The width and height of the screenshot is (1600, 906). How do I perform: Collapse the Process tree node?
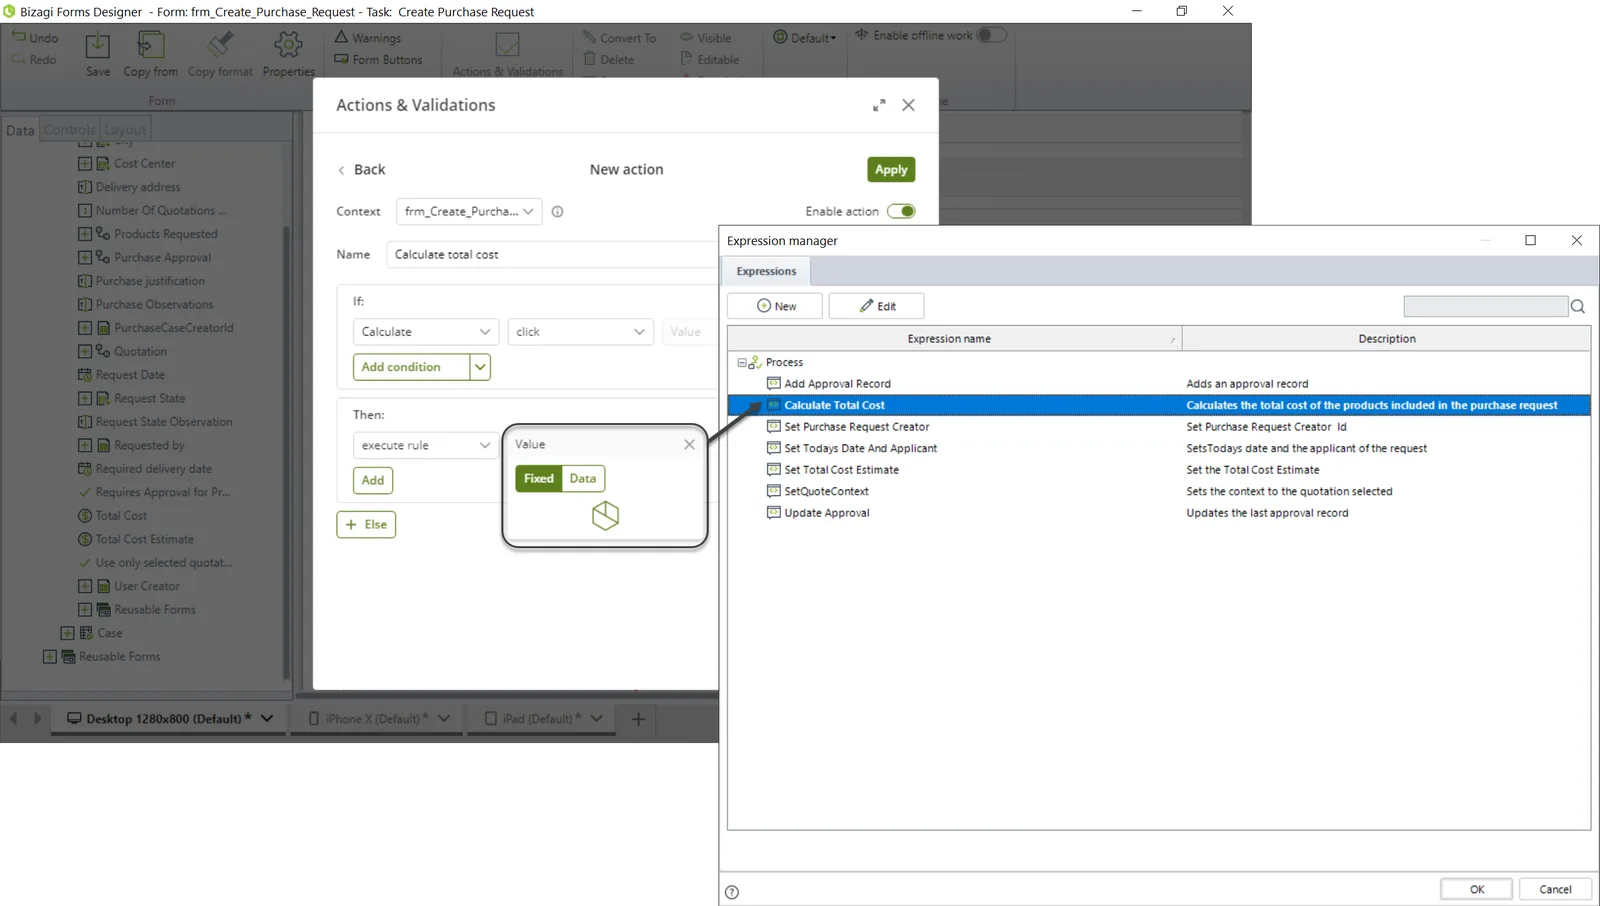742,363
